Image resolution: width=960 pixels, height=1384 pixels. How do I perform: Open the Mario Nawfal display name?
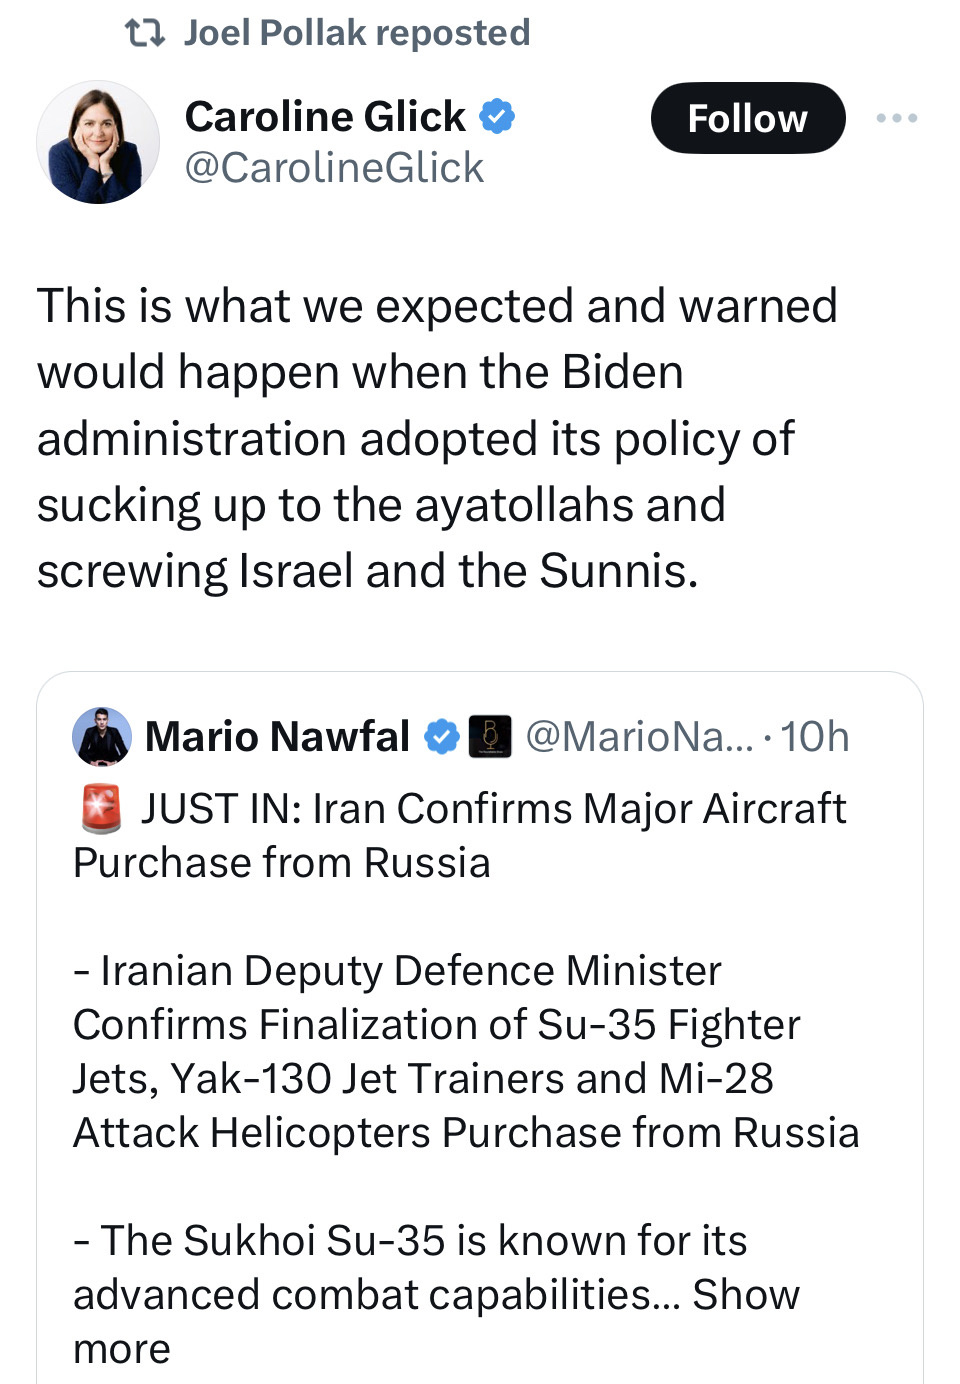(x=277, y=737)
